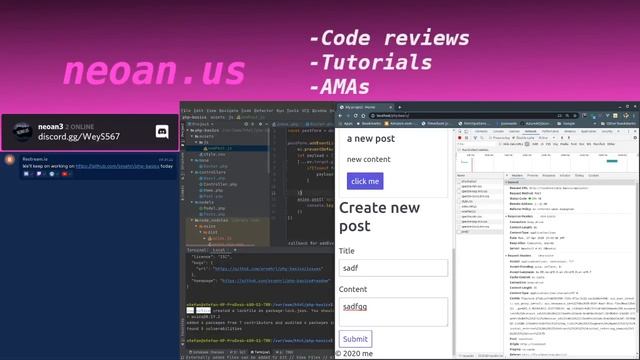Click the Chrome profile avatar
The width and height of the screenshot is (640, 360).
coord(626,116)
